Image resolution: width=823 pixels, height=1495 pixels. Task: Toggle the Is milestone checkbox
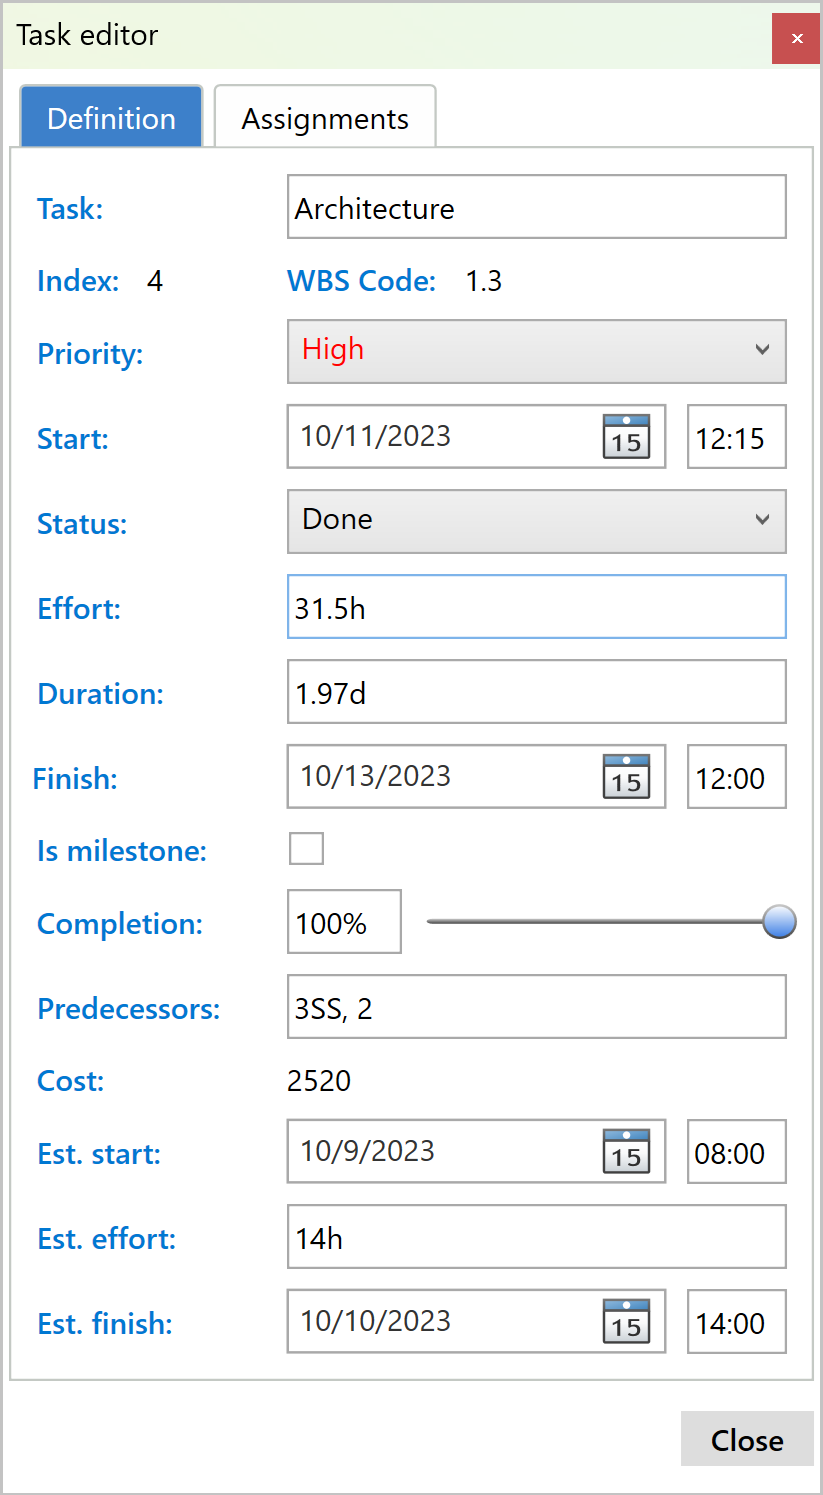pos(306,848)
